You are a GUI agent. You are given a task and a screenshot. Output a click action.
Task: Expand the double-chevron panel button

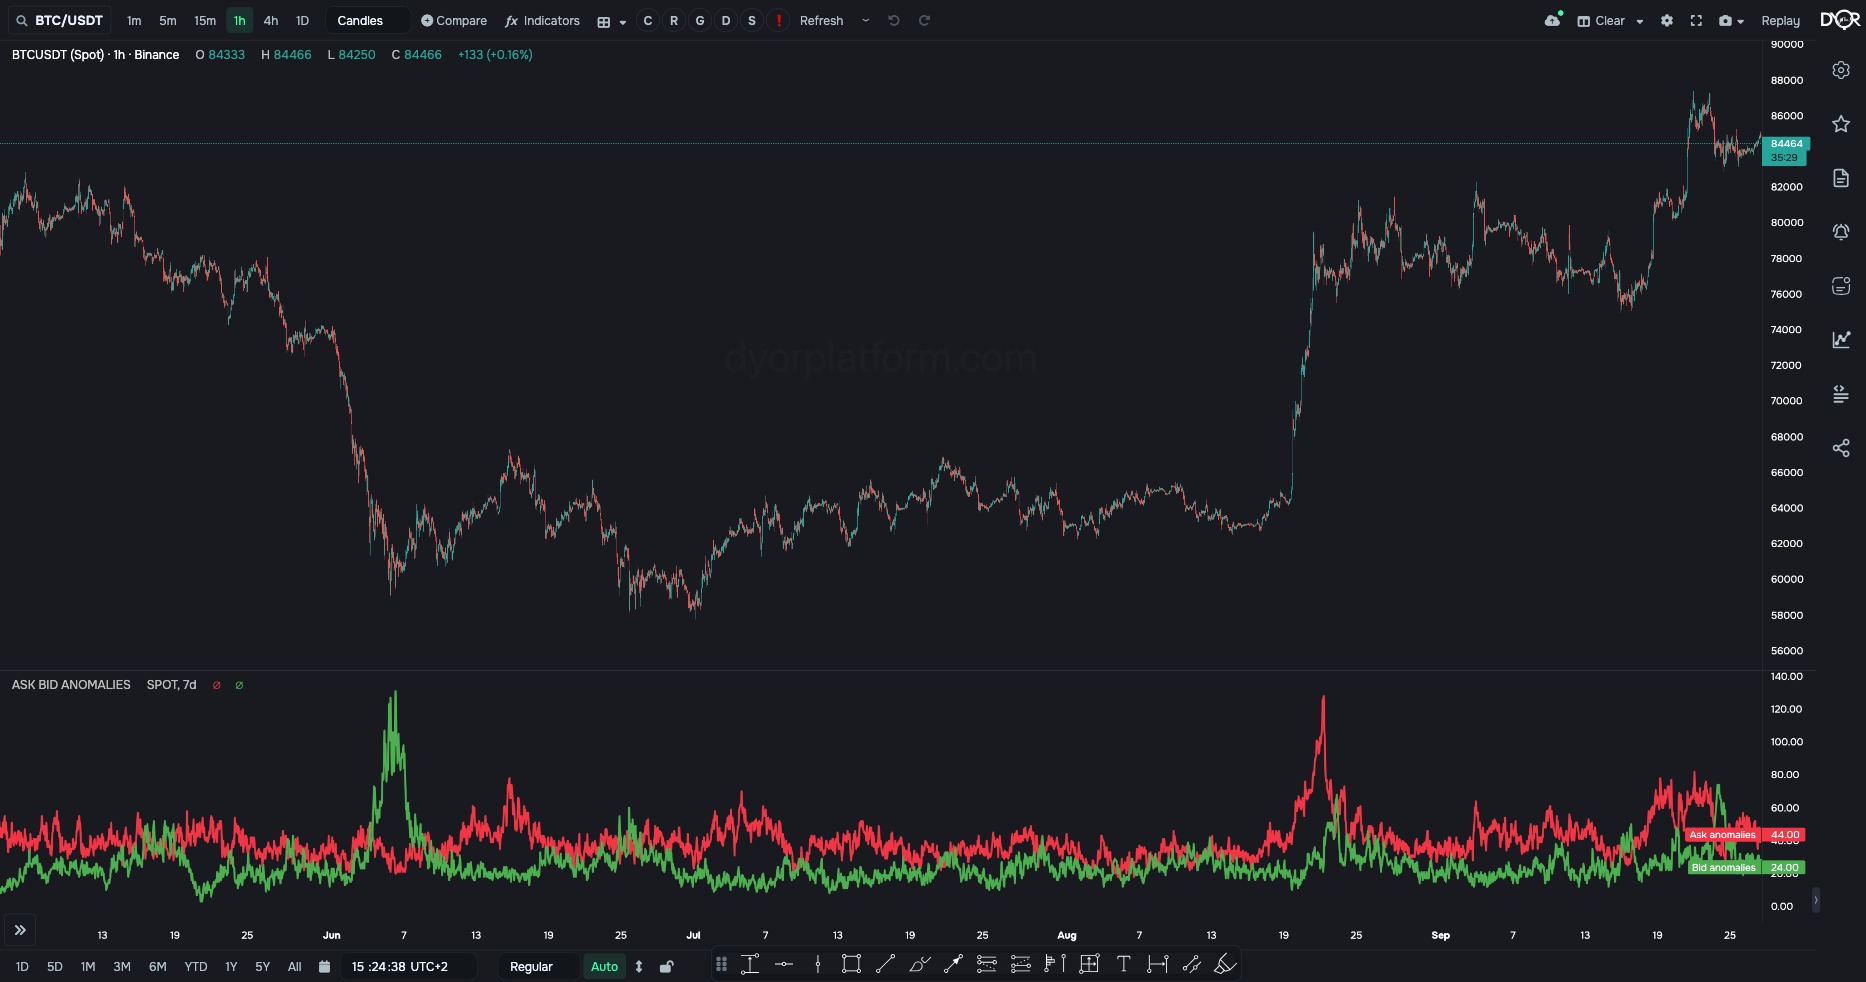click(20, 930)
